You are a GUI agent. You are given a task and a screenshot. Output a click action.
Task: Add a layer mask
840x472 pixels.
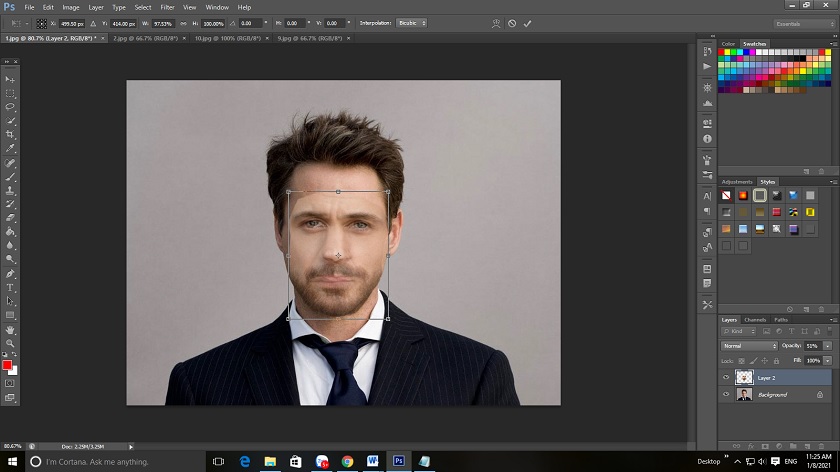[x=765, y=446]
